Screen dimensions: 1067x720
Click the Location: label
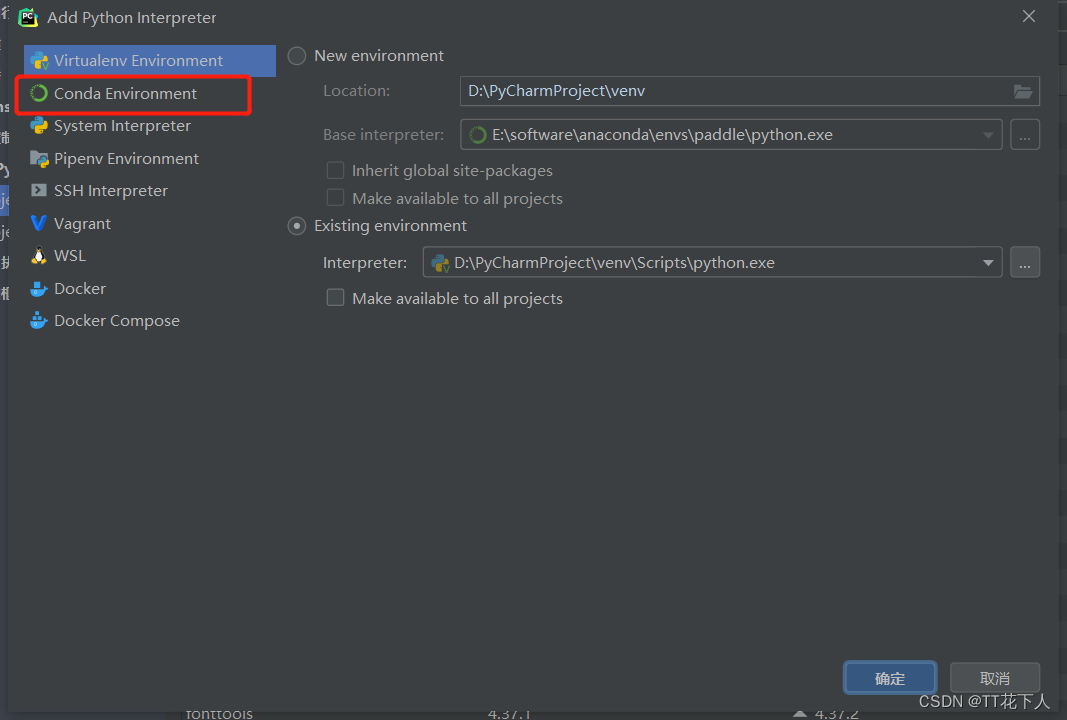tap(357, 91)
